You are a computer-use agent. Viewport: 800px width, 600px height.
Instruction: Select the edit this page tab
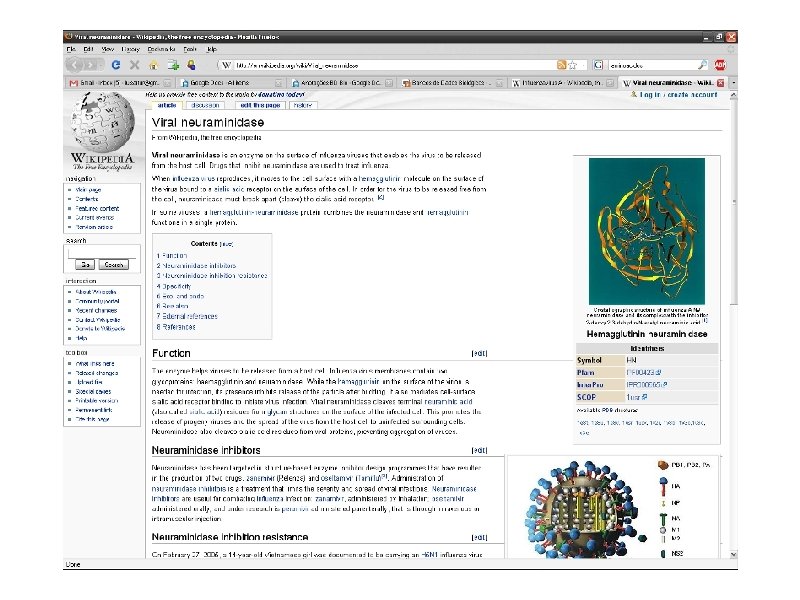260,105
